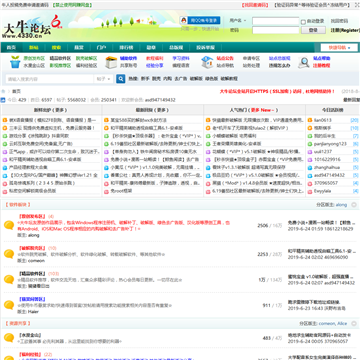Click the red bullet icon beside 370965057
This screenshot has height=360, width=360.
coord(310,183)
